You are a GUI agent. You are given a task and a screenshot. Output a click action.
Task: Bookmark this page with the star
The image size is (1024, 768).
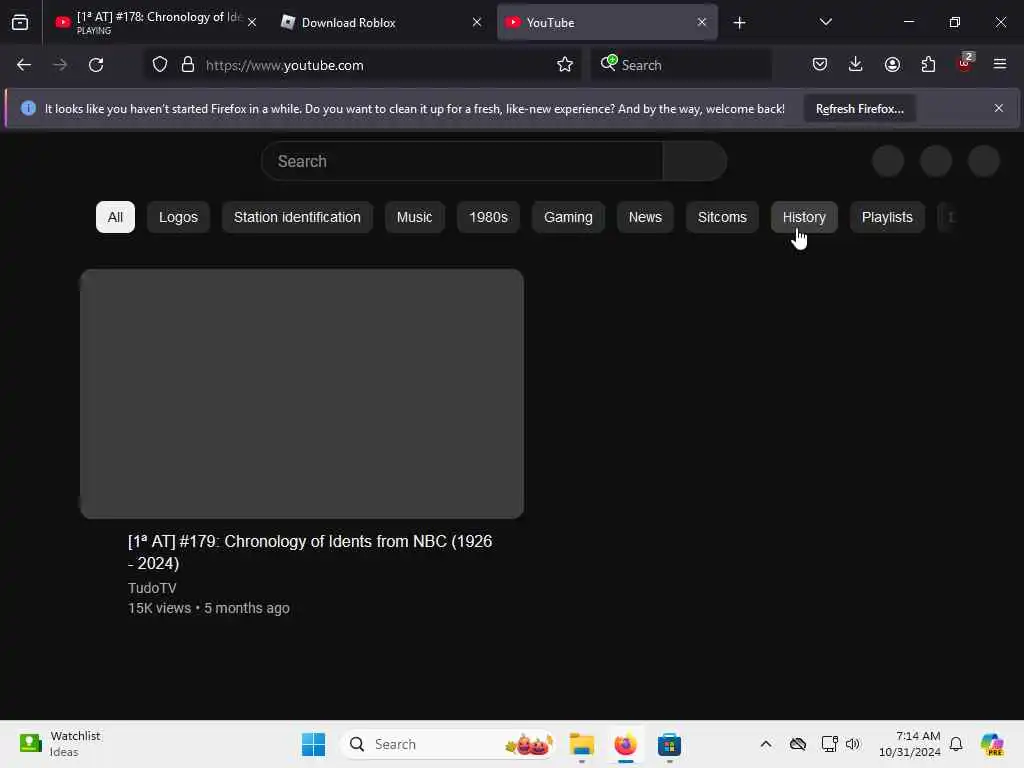point(565,65)
